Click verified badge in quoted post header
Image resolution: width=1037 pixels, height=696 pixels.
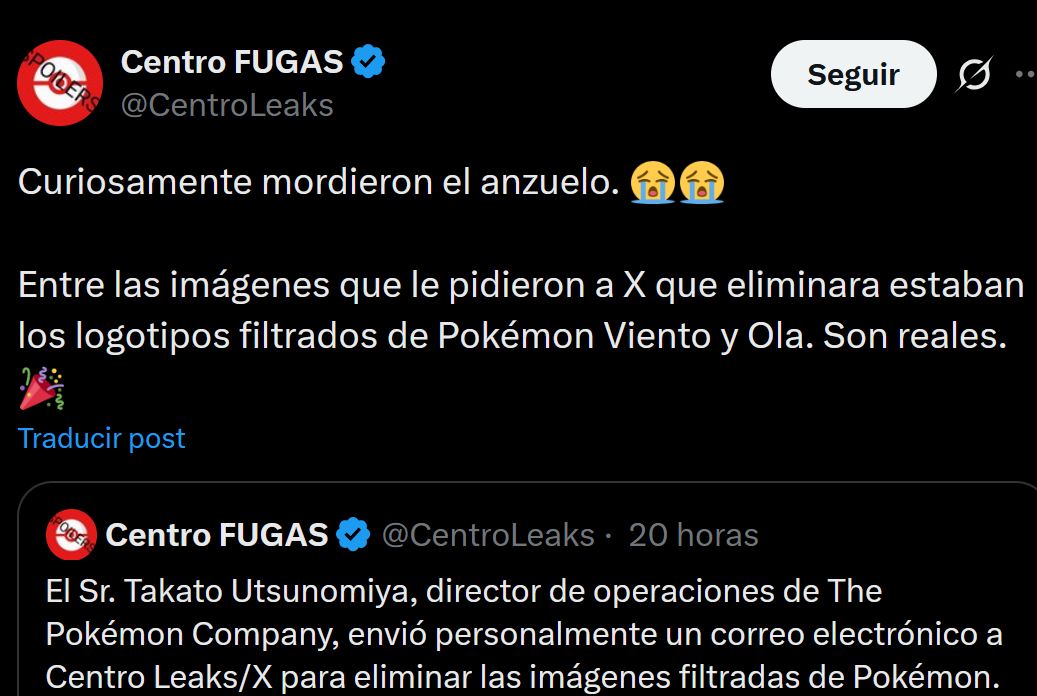coord(352,535)
